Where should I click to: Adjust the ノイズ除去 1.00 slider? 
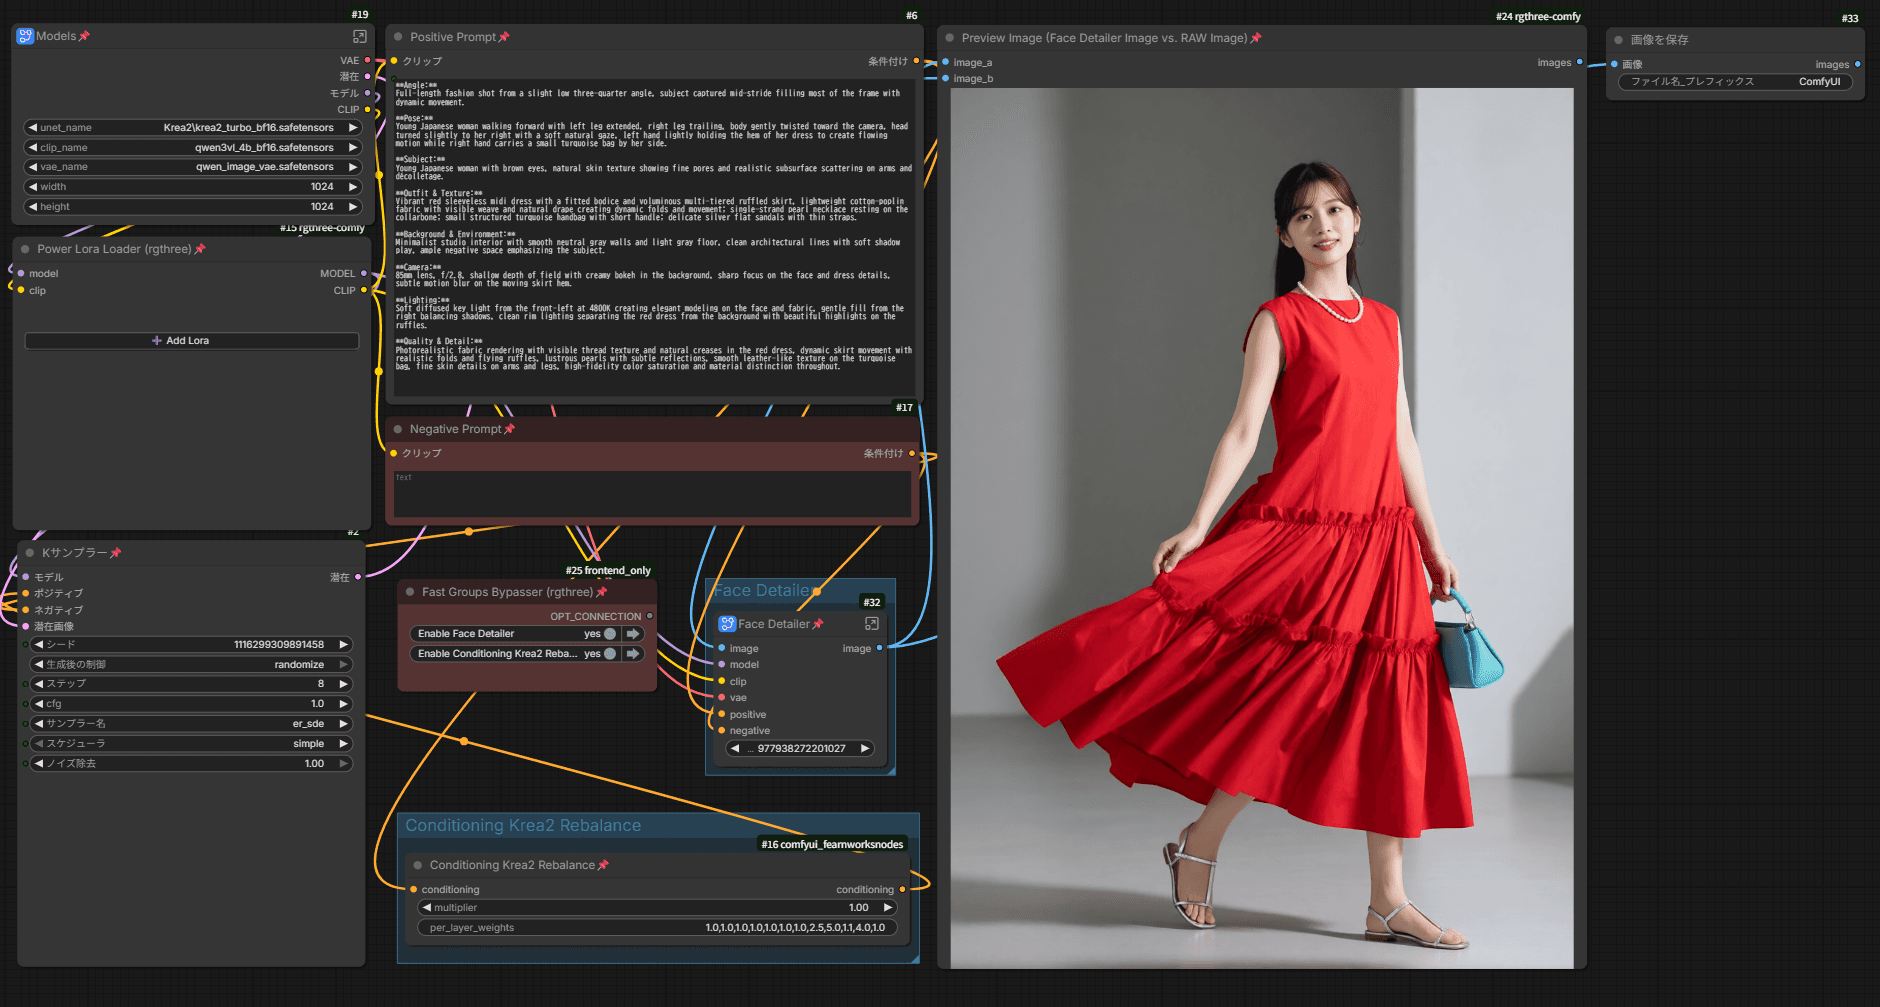[192, 763]
